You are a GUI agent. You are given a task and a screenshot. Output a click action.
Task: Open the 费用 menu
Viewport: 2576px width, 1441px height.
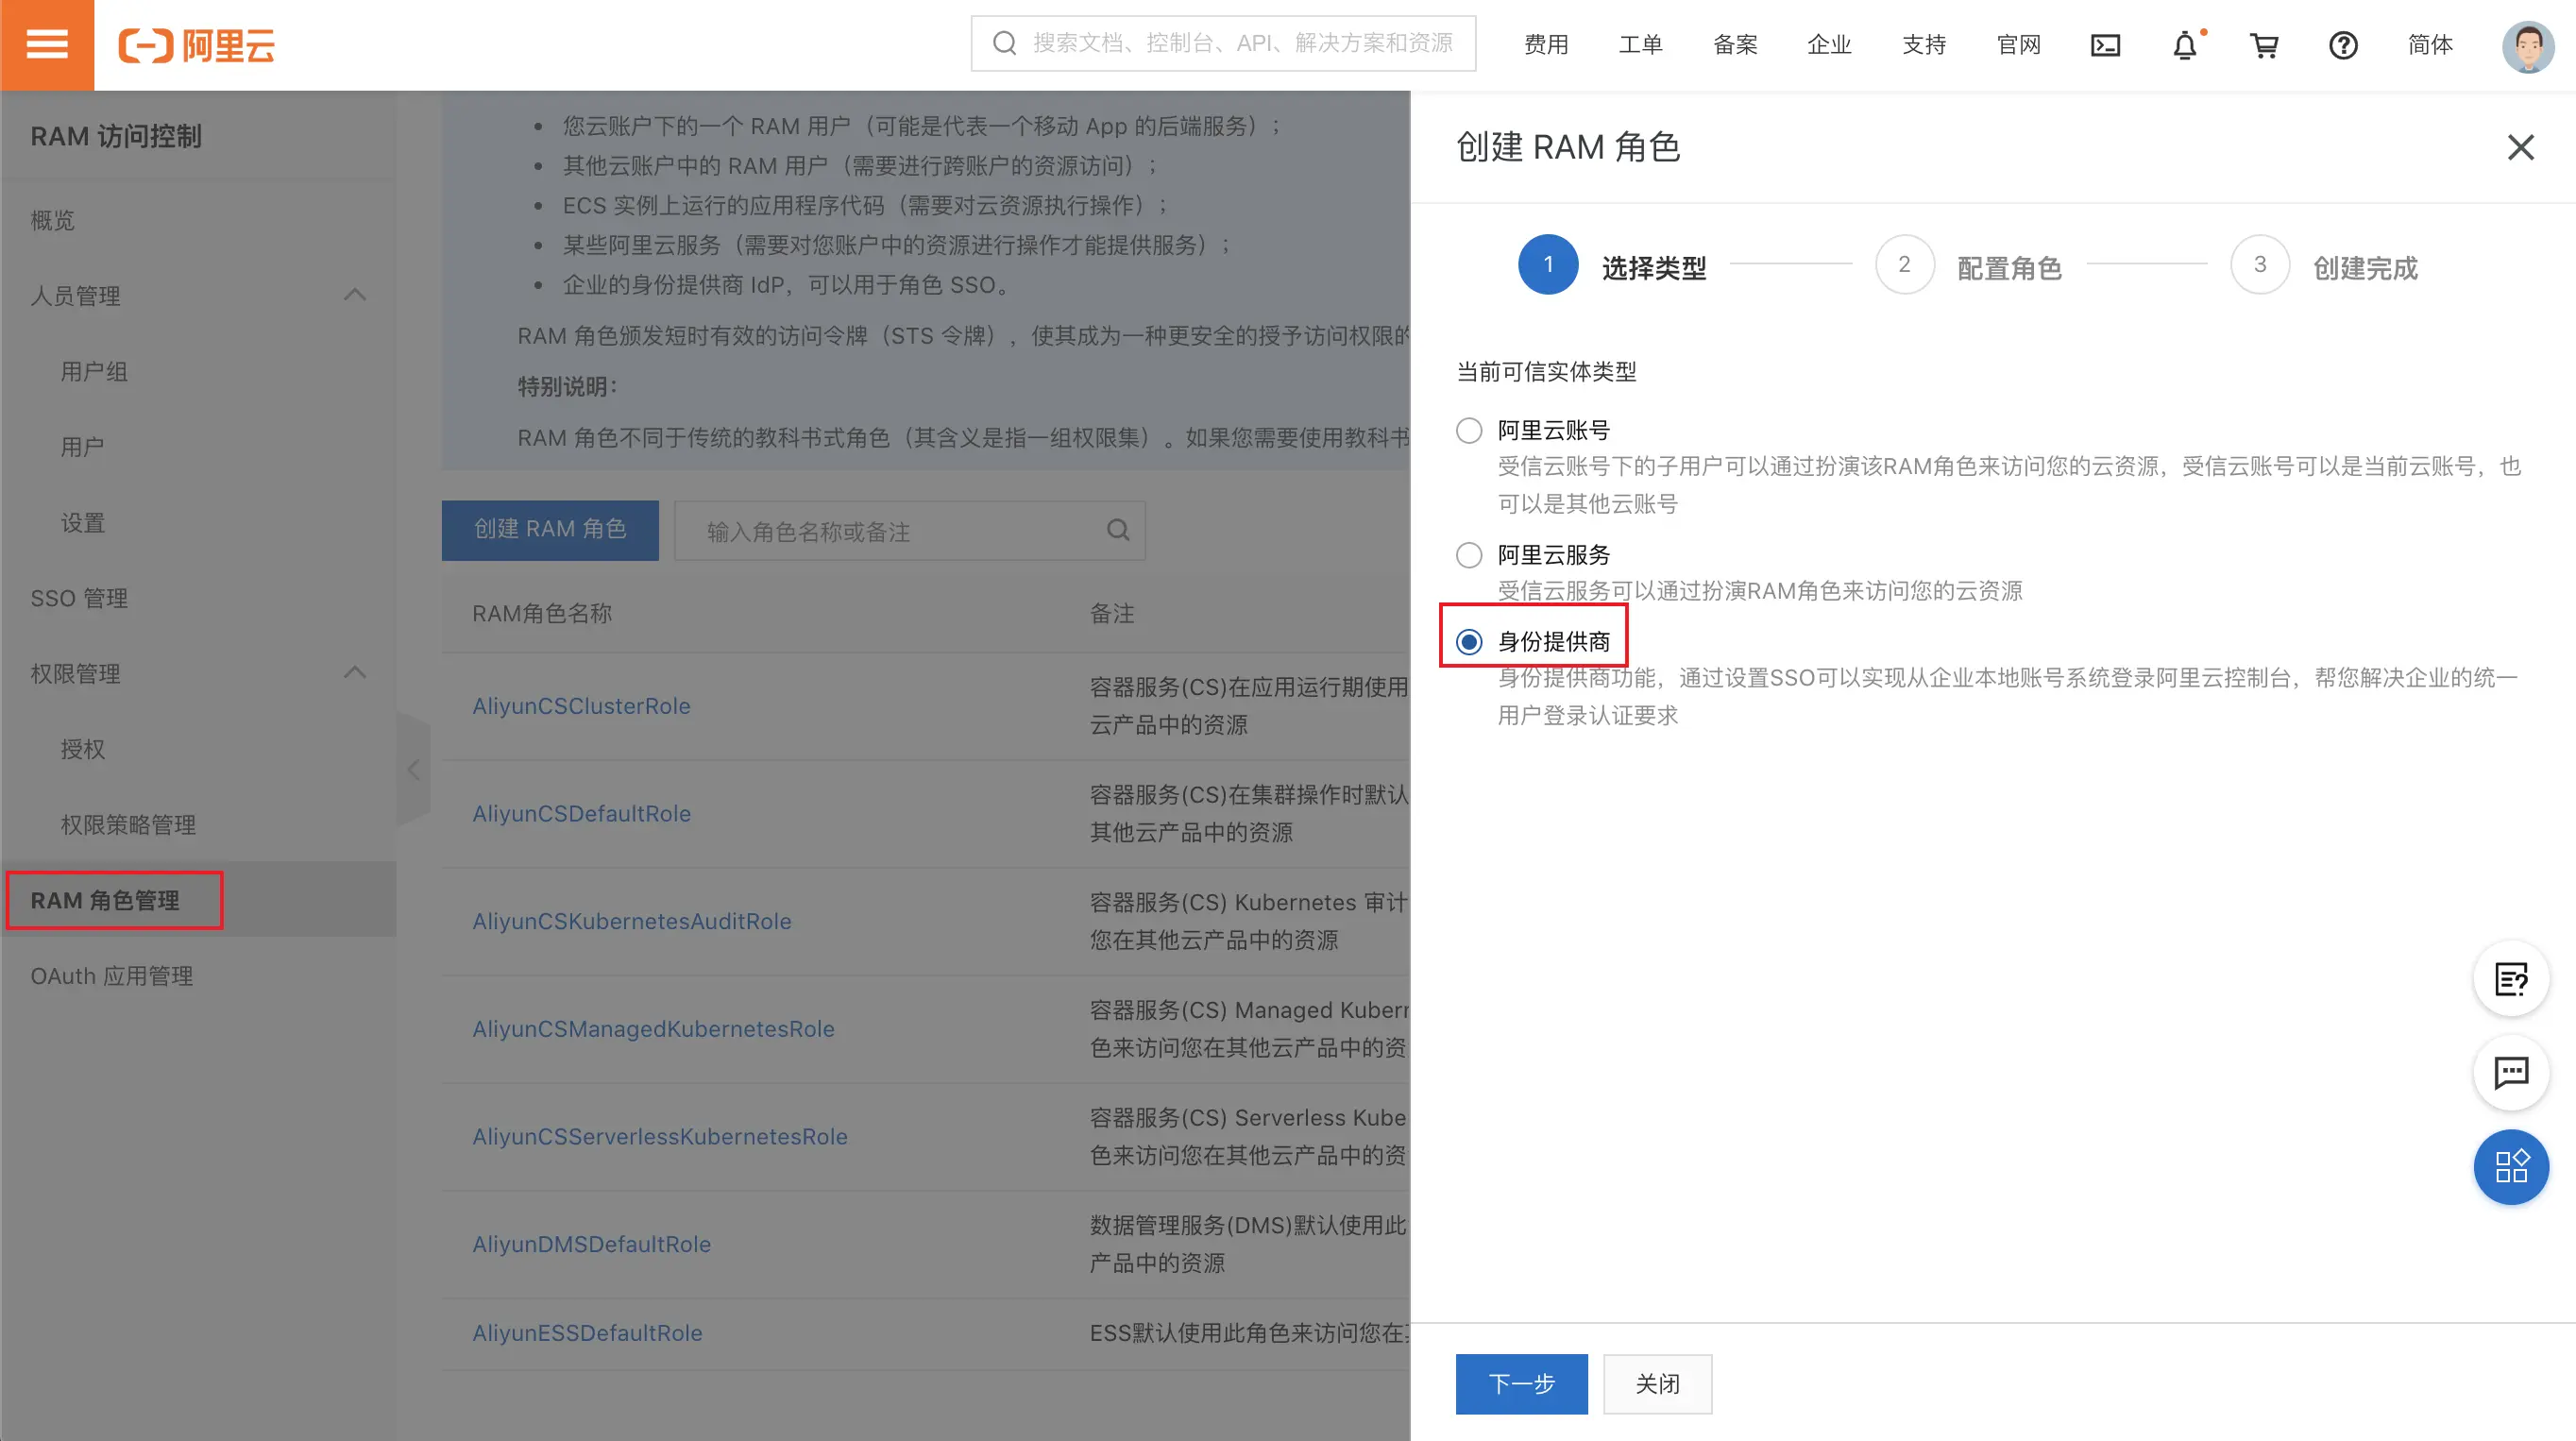(1546, 44)
